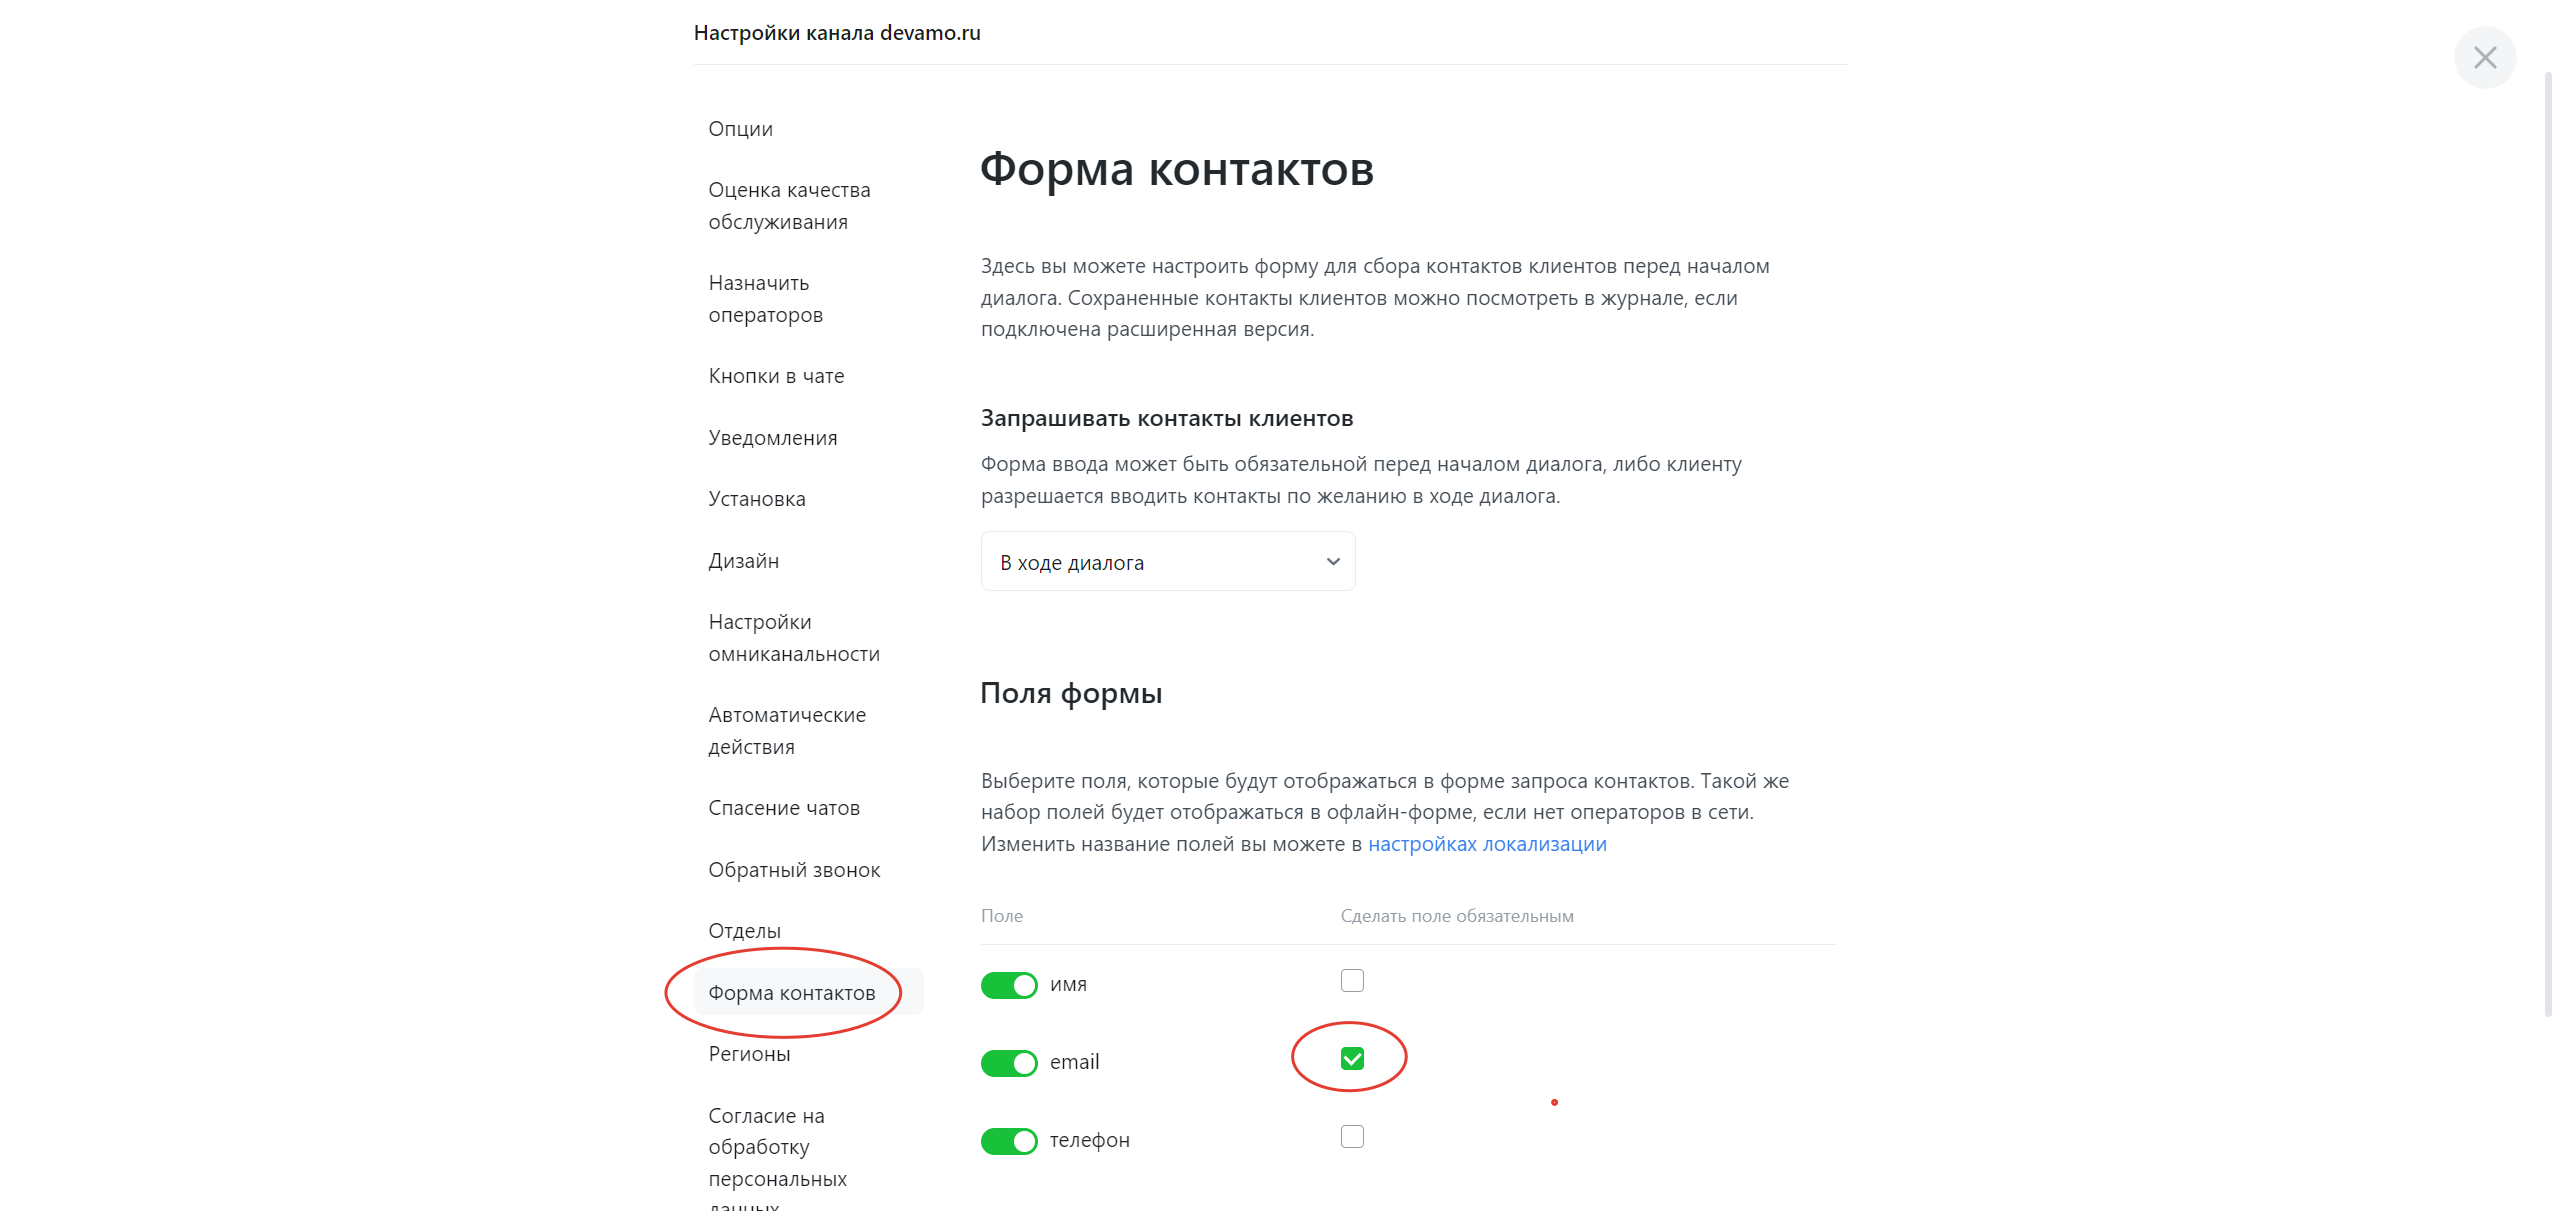
Task: Open the "настройках локализации" link
Action: click(1487, 843)
